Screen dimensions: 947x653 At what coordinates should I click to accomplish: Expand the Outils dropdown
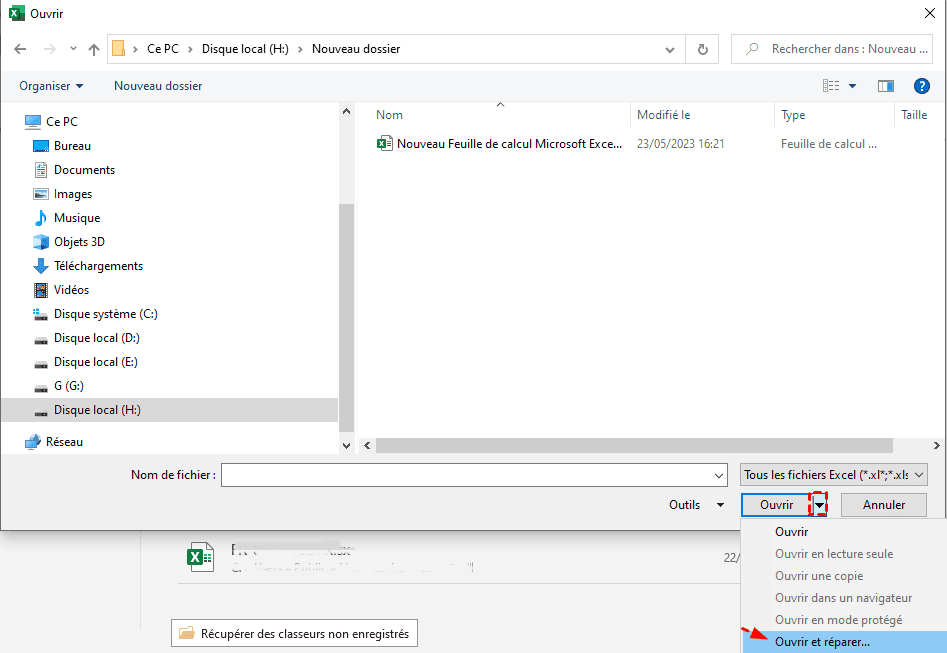point(696,505)
